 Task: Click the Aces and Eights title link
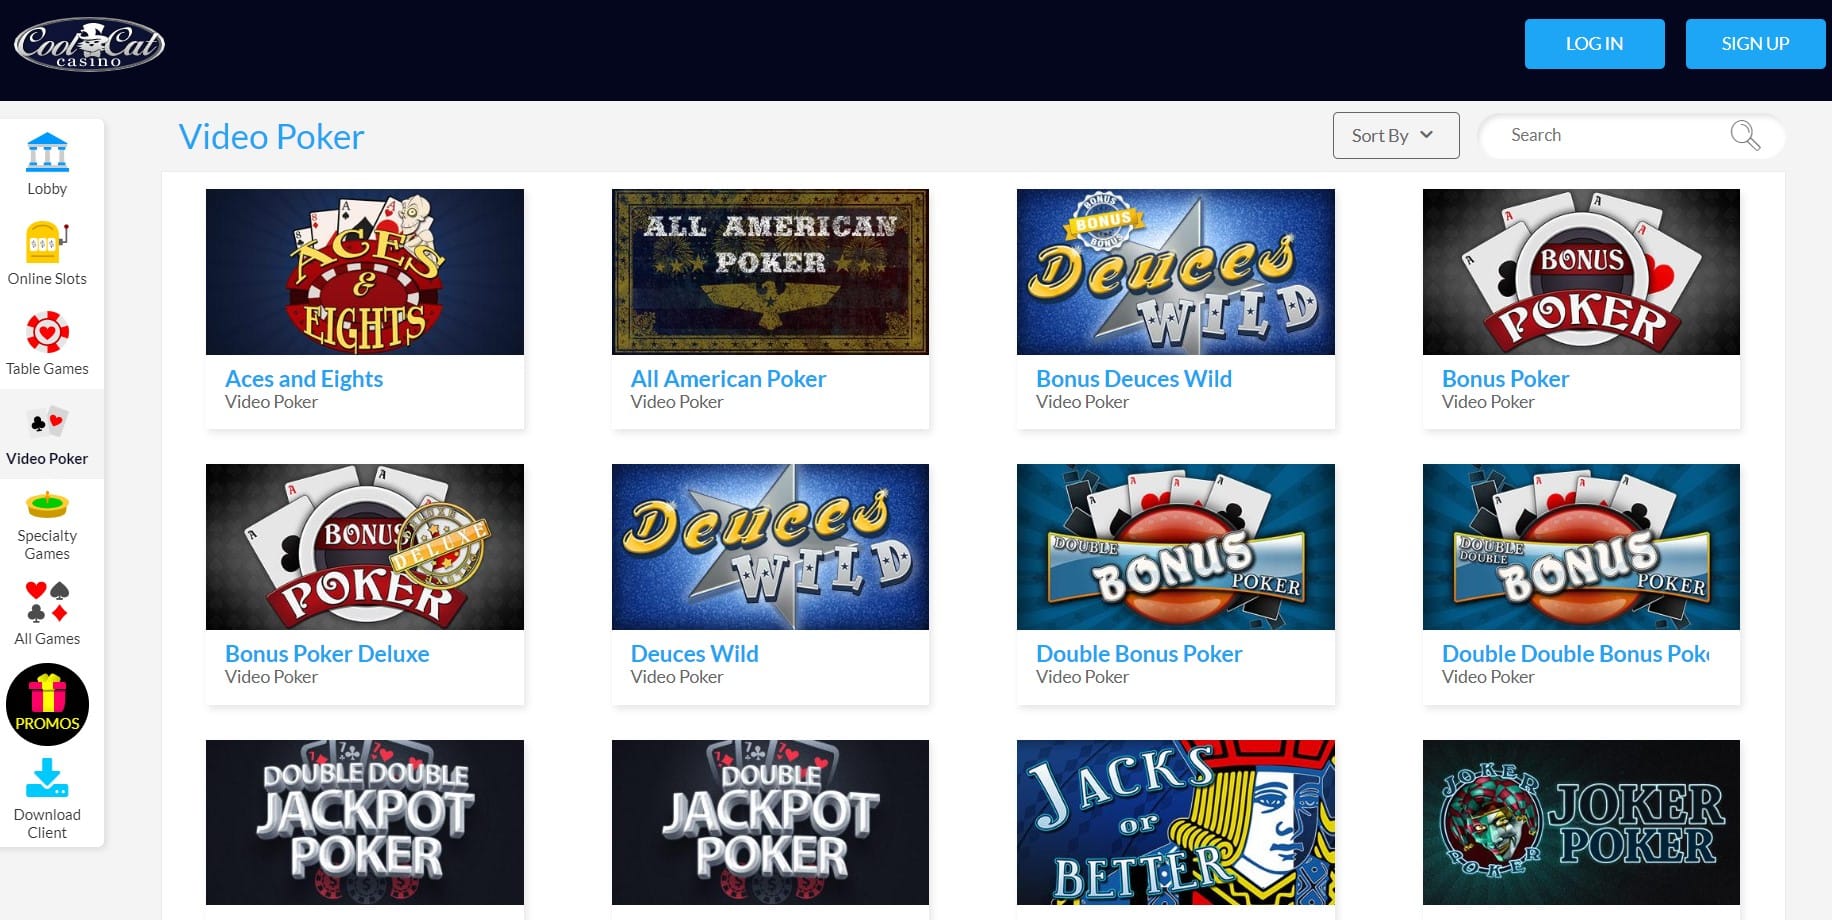tap(304, 379)
